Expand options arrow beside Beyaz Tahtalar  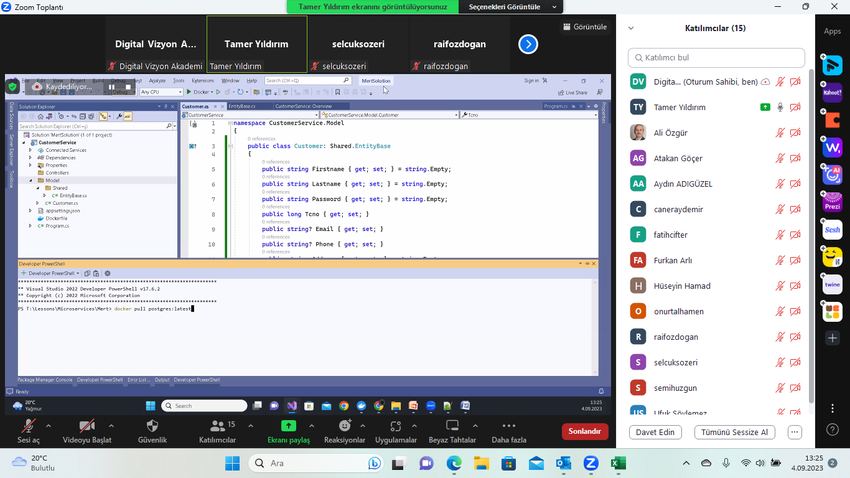pyautogui.click(x=475, y=426)
